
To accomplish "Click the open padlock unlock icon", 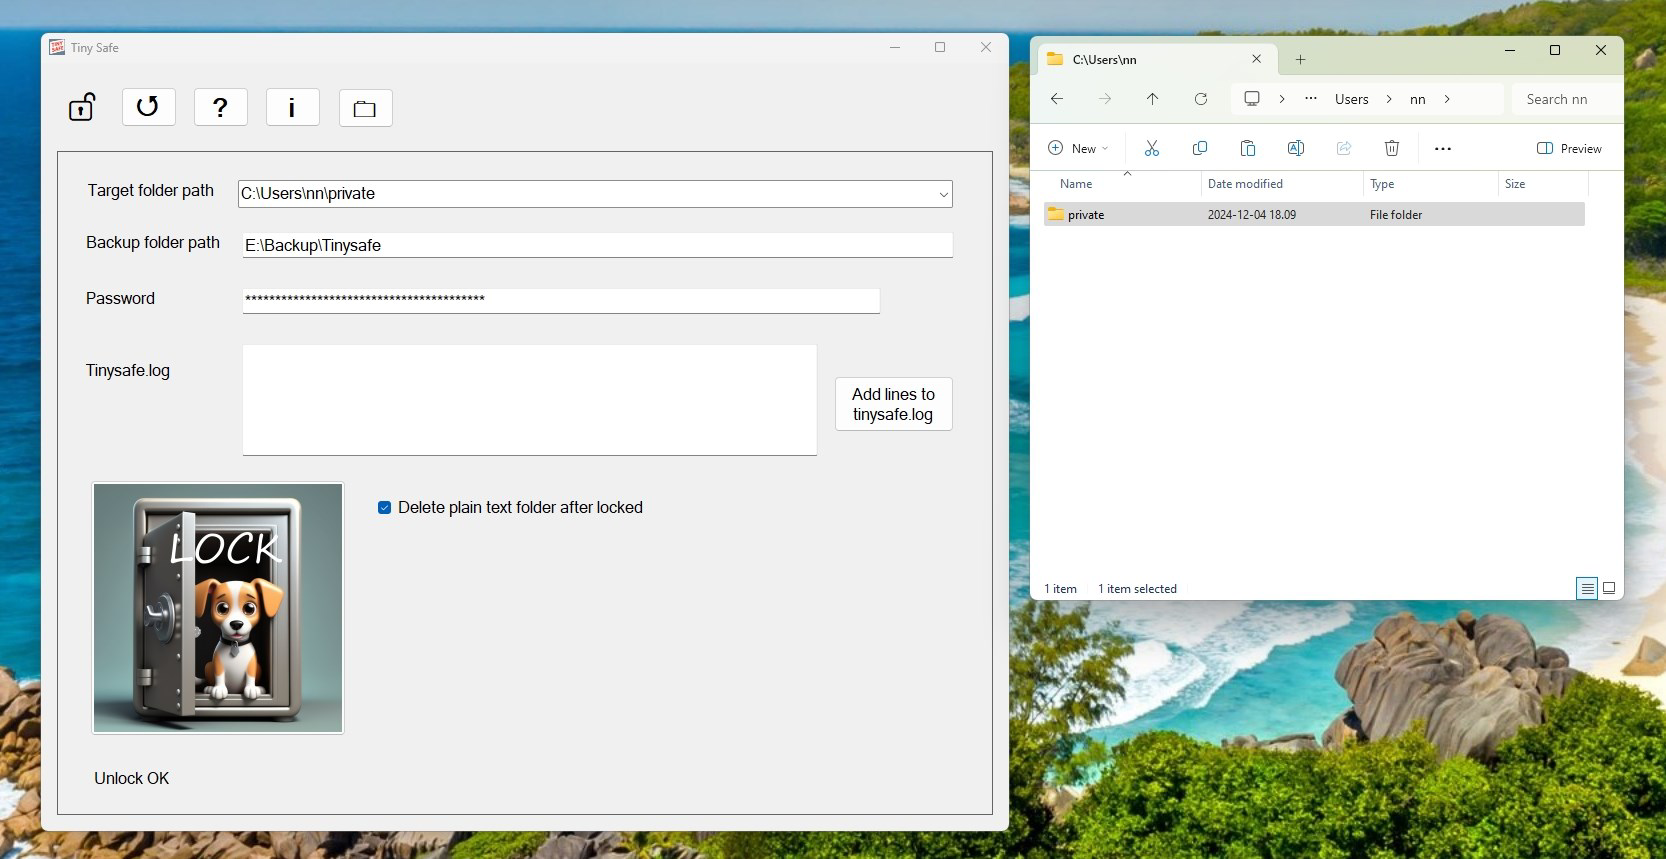I will (x=82, y=107).
